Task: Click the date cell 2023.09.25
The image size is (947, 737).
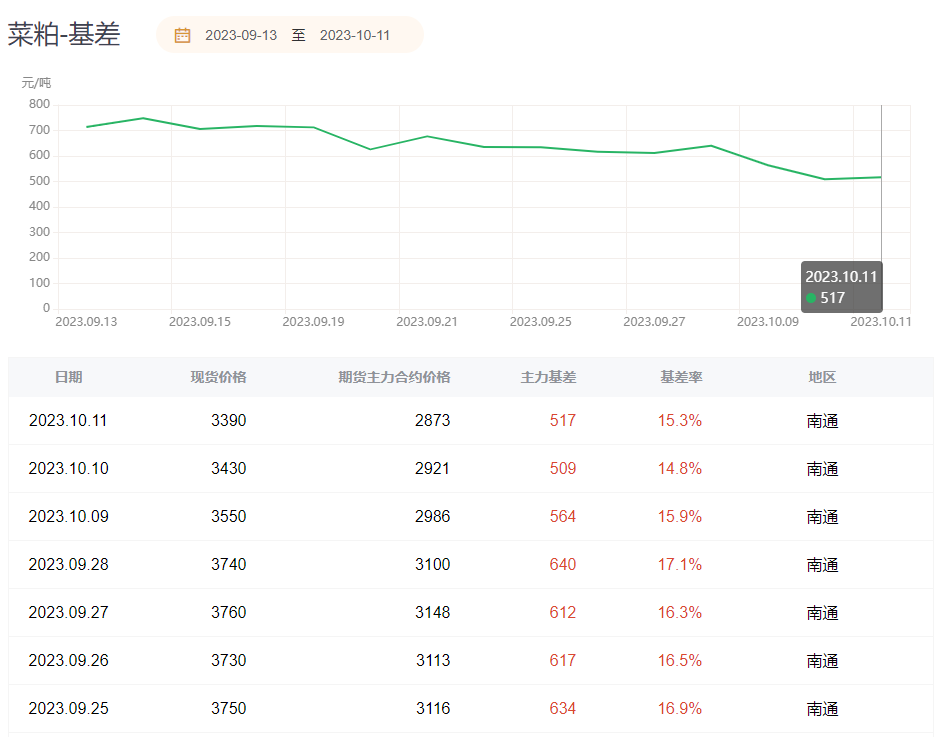Action: click(x=68, y=708)
